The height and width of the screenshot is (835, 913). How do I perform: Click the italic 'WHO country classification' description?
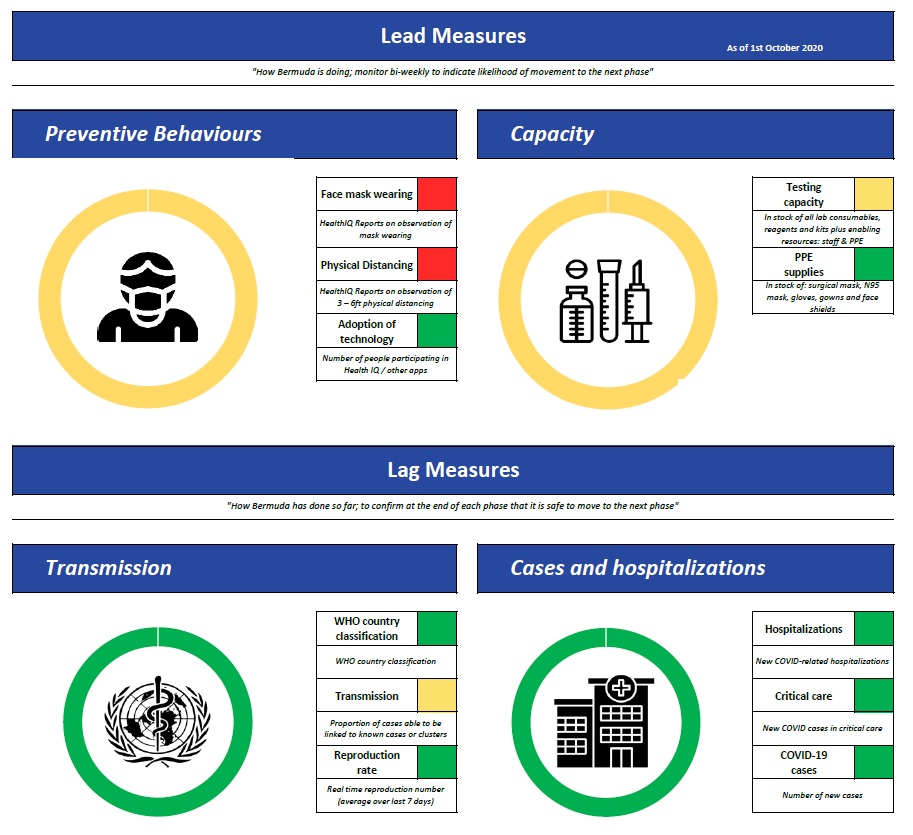click(385, 661)
